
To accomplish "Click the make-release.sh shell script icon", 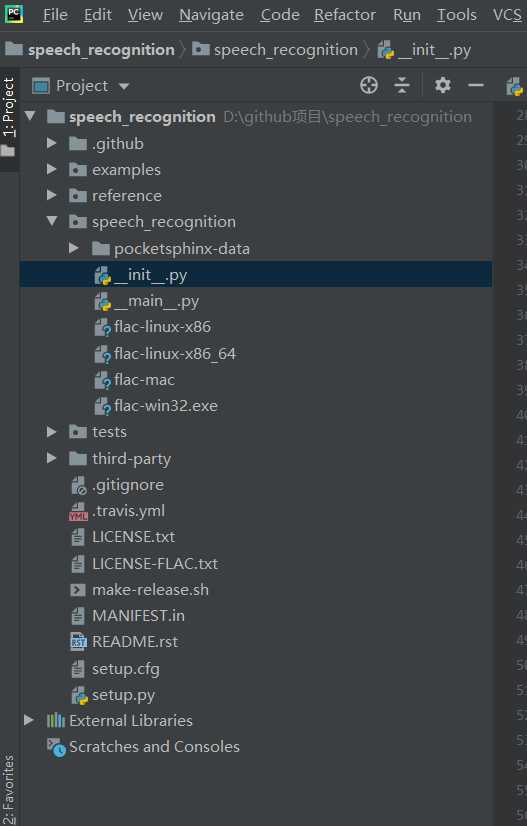I will pos(78,590).
